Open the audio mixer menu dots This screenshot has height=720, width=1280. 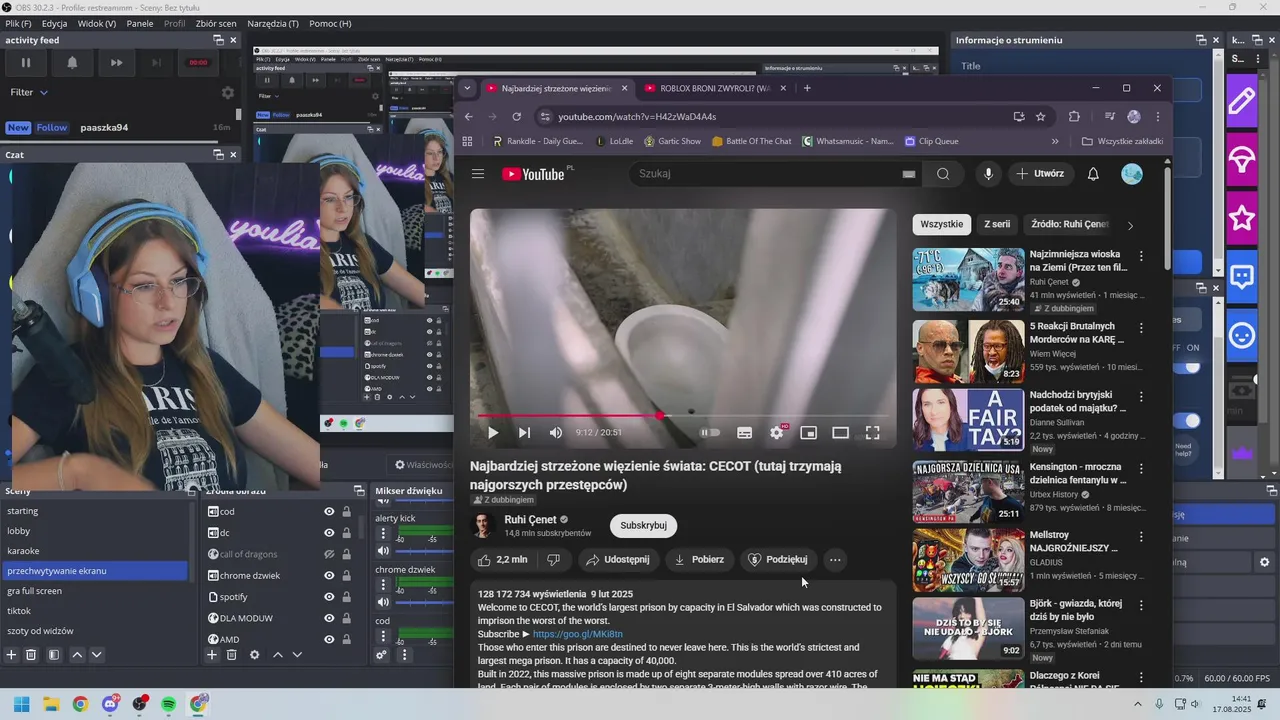pyautogui.click(x=404, y=656)
